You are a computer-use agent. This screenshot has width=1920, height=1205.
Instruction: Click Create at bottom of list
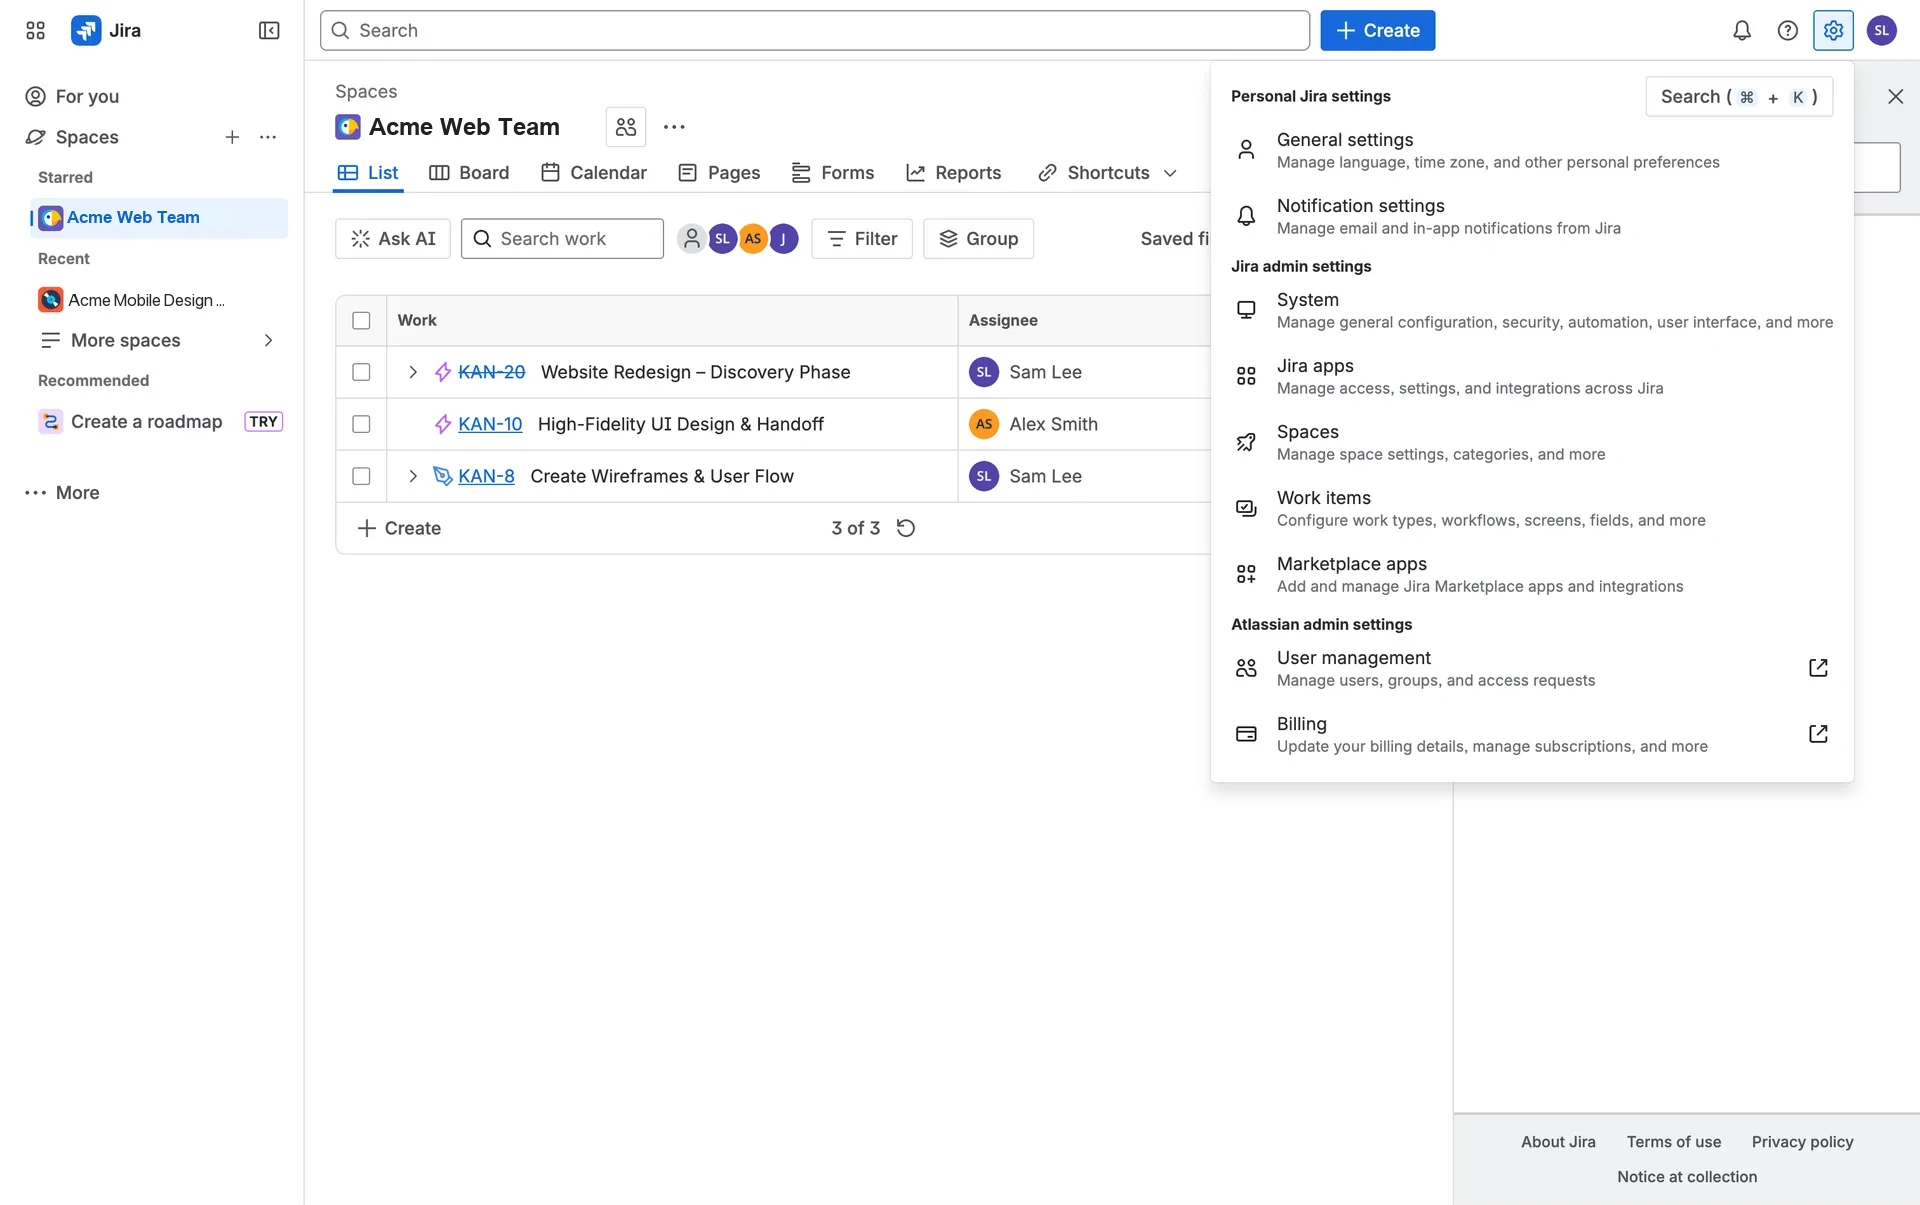(x=399, y=528)
